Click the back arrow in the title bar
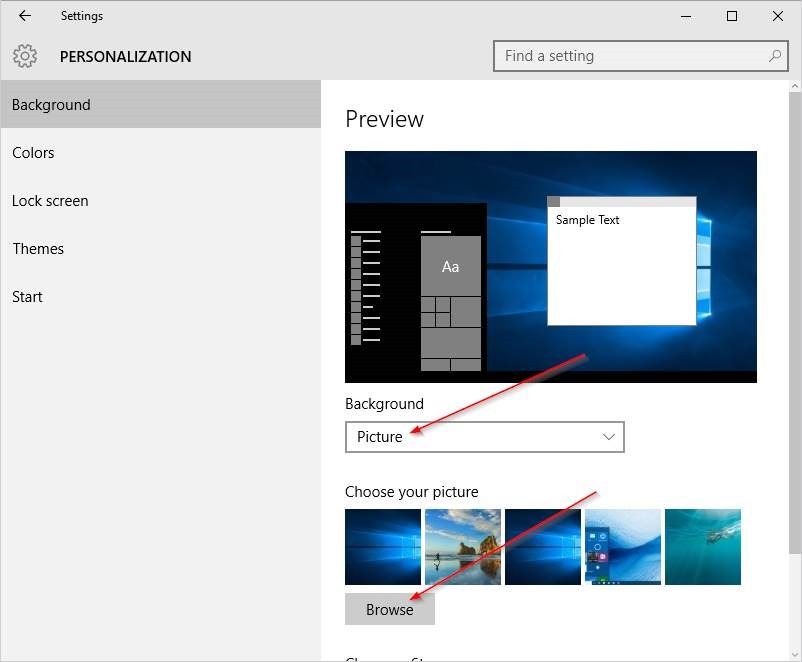Viewport: 802px width, 662px height. point(24,16)
